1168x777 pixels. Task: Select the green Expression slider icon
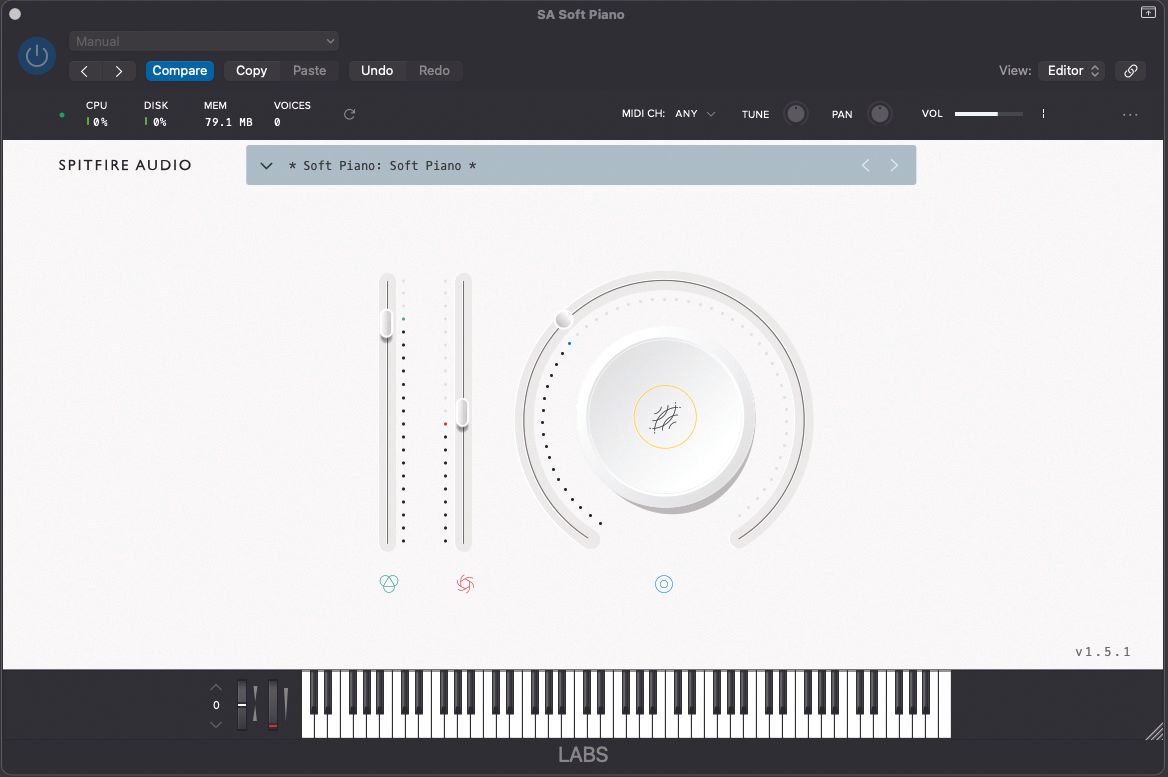389,583
